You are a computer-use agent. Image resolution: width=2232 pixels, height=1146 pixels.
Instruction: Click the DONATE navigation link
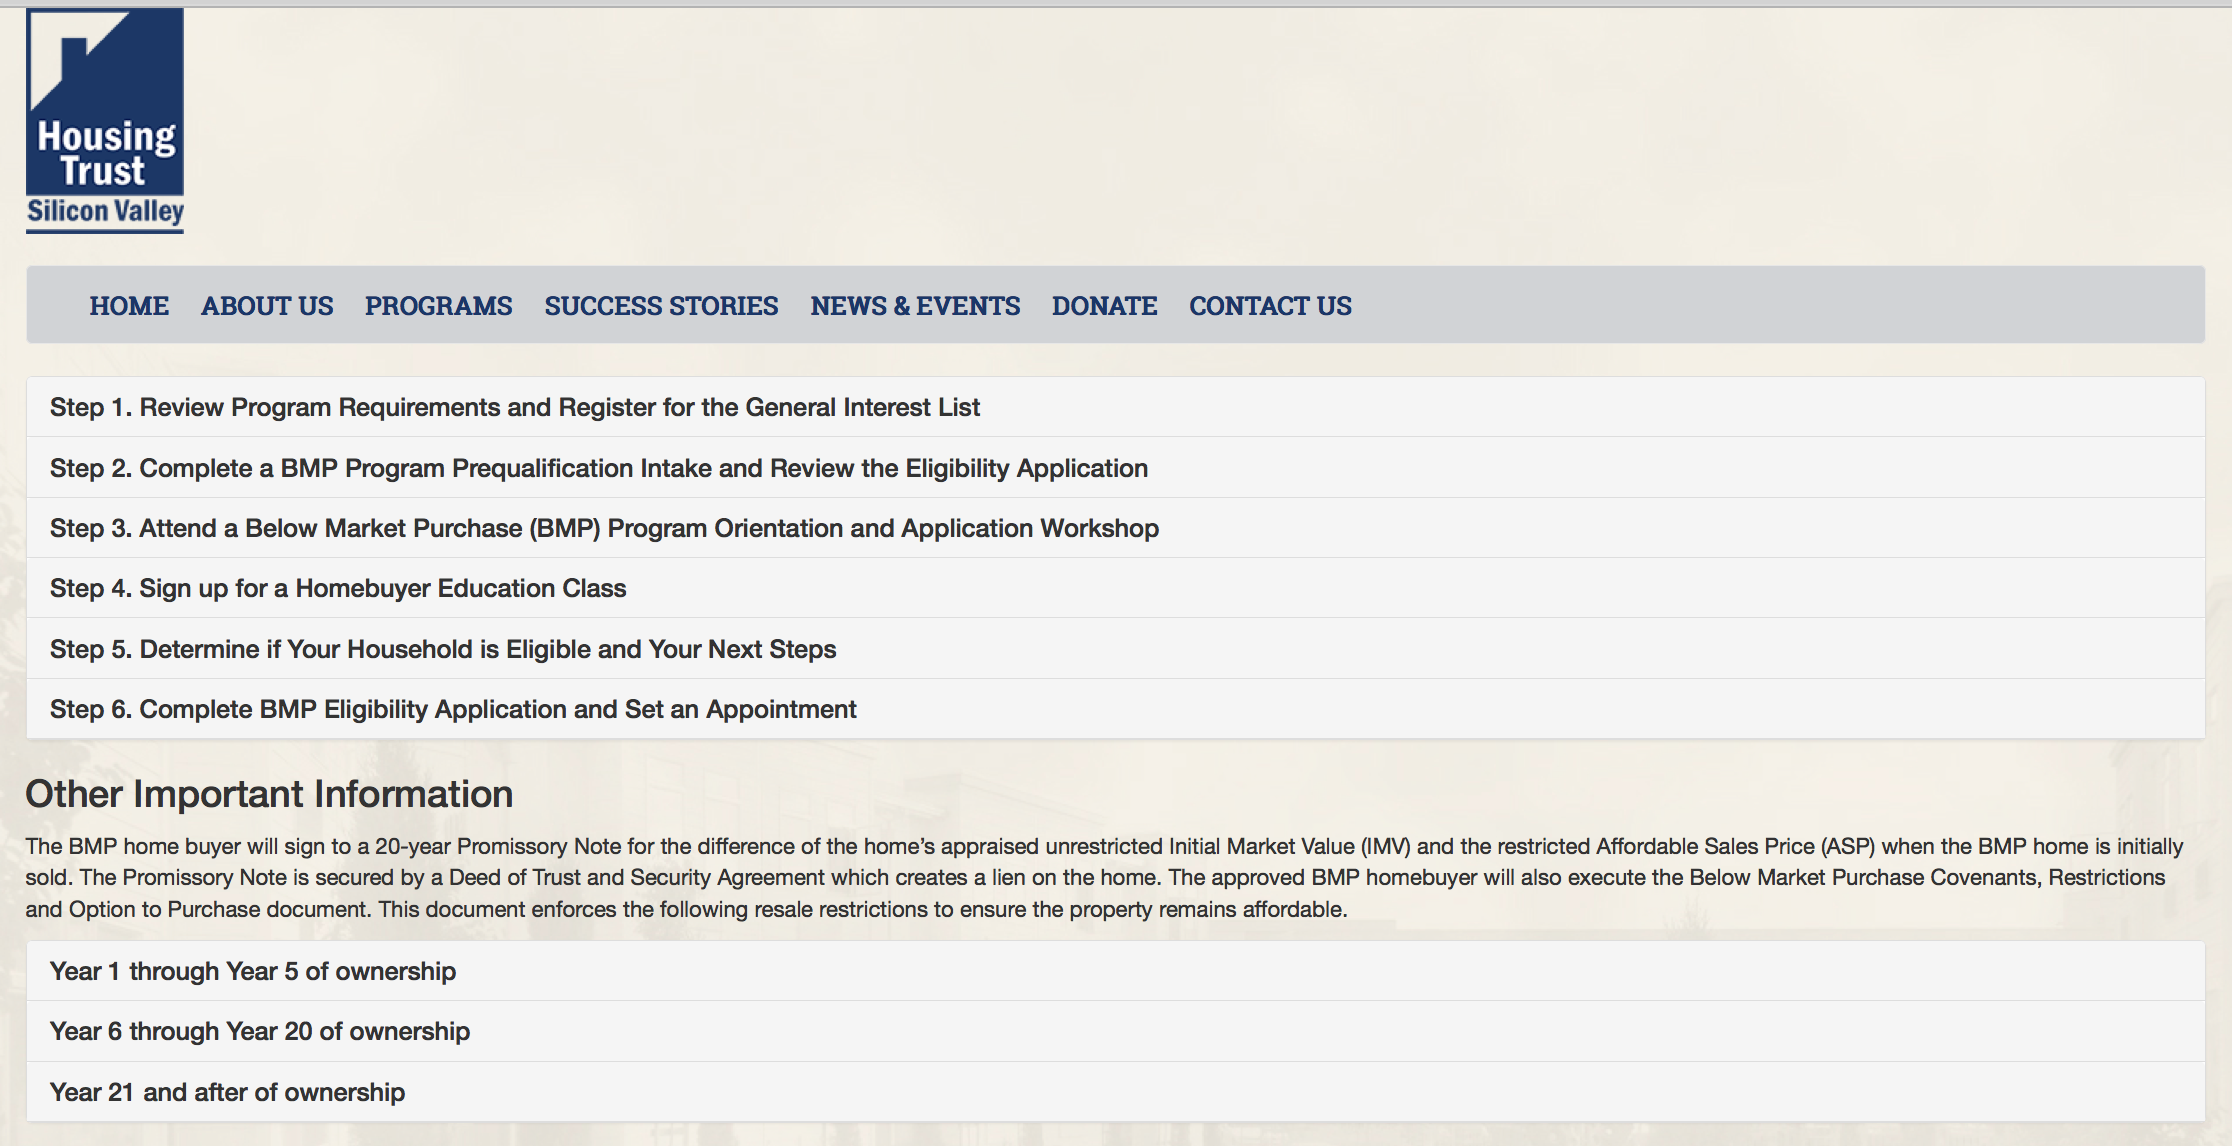pyautogui.click(x=1104, y=306)
